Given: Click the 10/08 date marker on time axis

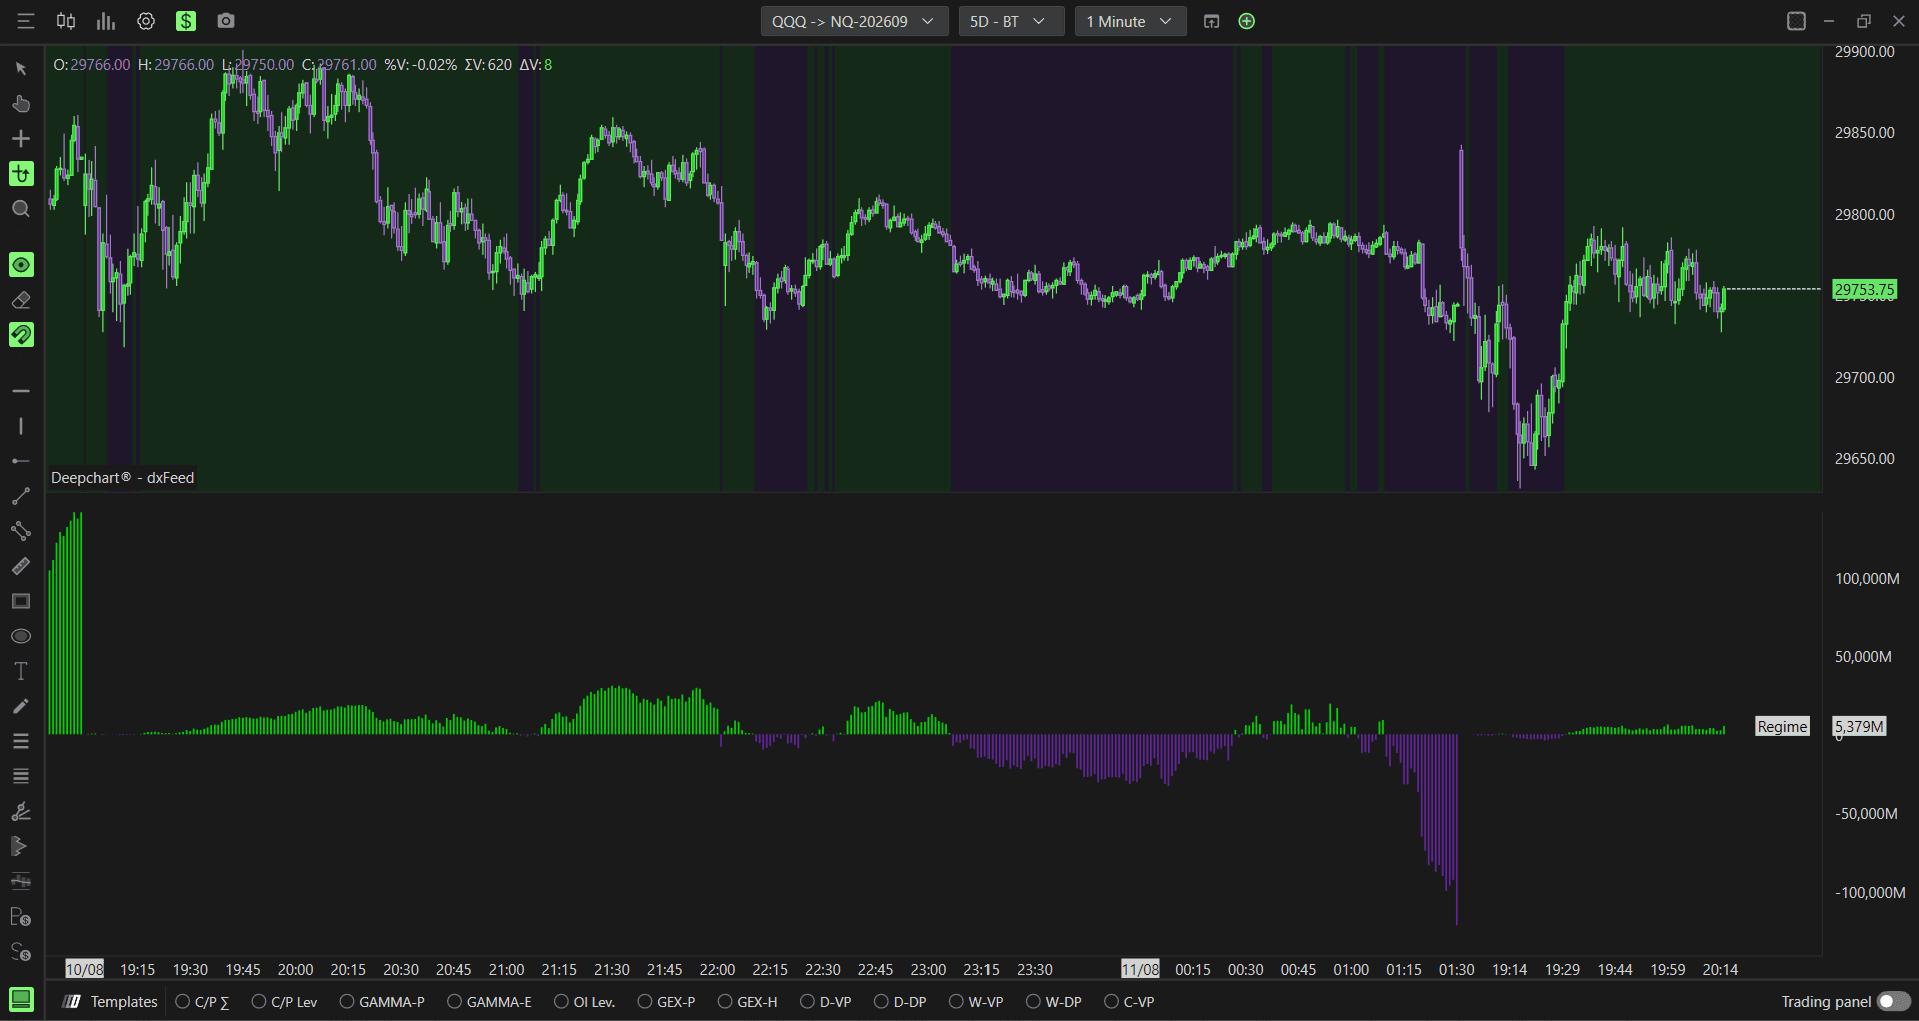Looking at the screenshot, I should pos(84,969).
